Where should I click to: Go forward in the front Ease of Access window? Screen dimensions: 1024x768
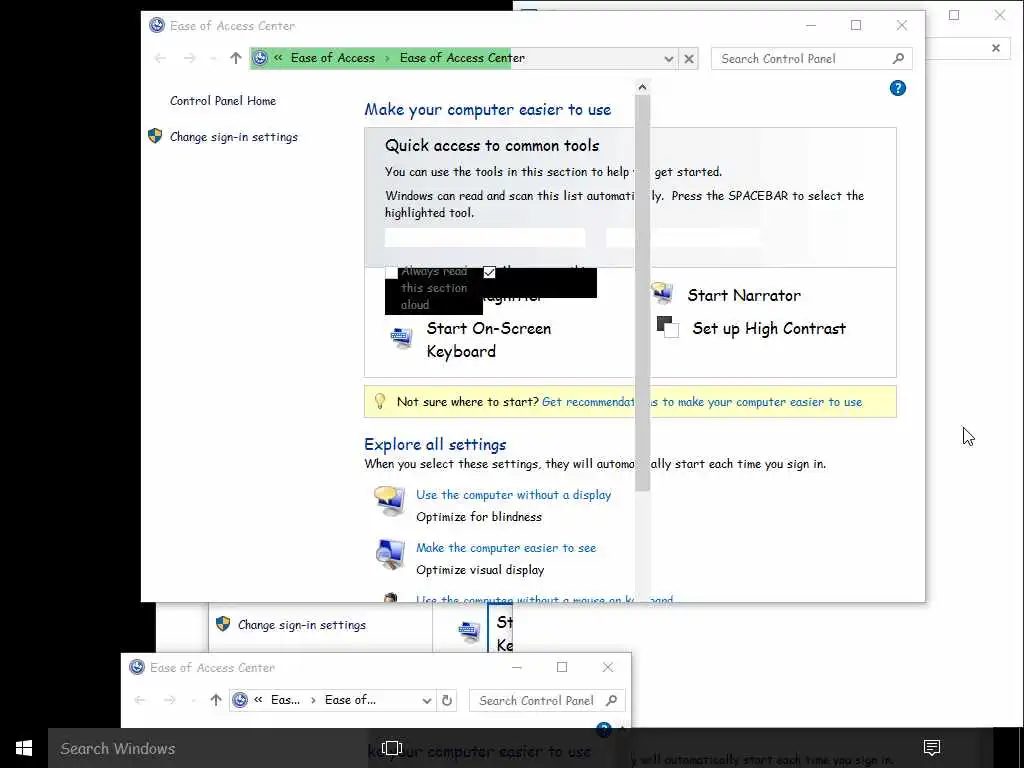point(189,58)
